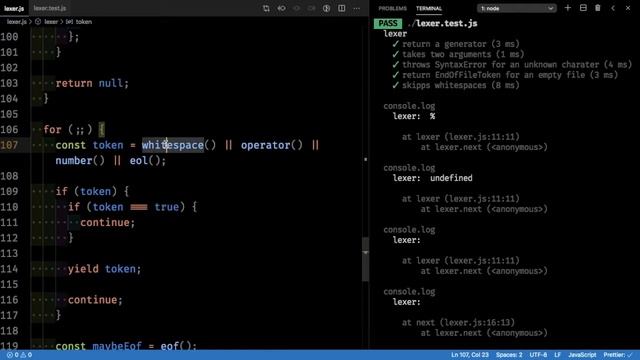
Task: Click line number 107 in the gutter
Action: 9,145
